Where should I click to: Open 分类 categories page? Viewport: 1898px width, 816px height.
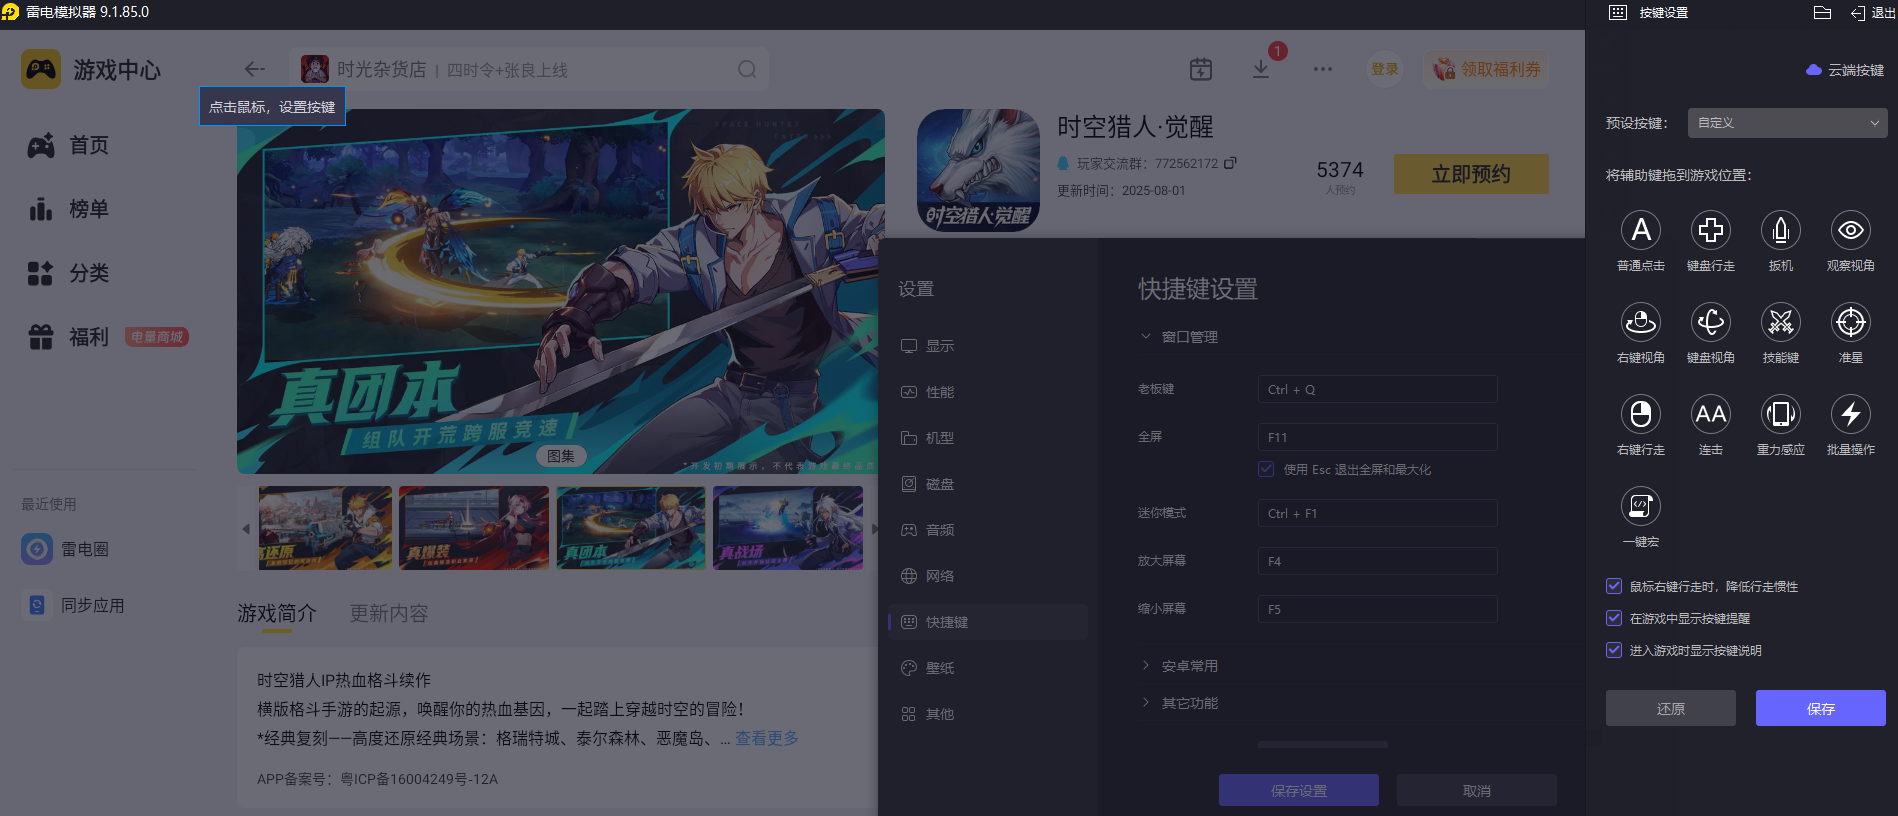pyautogui.click(x=68, y=273)
